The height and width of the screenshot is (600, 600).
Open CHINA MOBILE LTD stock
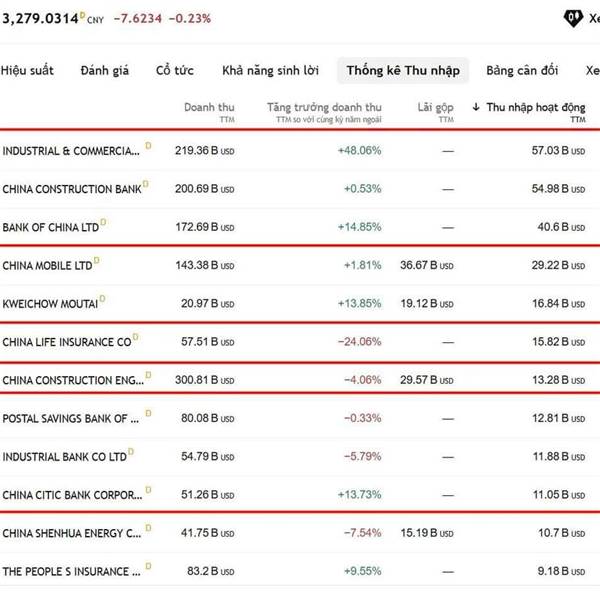coord(47,266)
